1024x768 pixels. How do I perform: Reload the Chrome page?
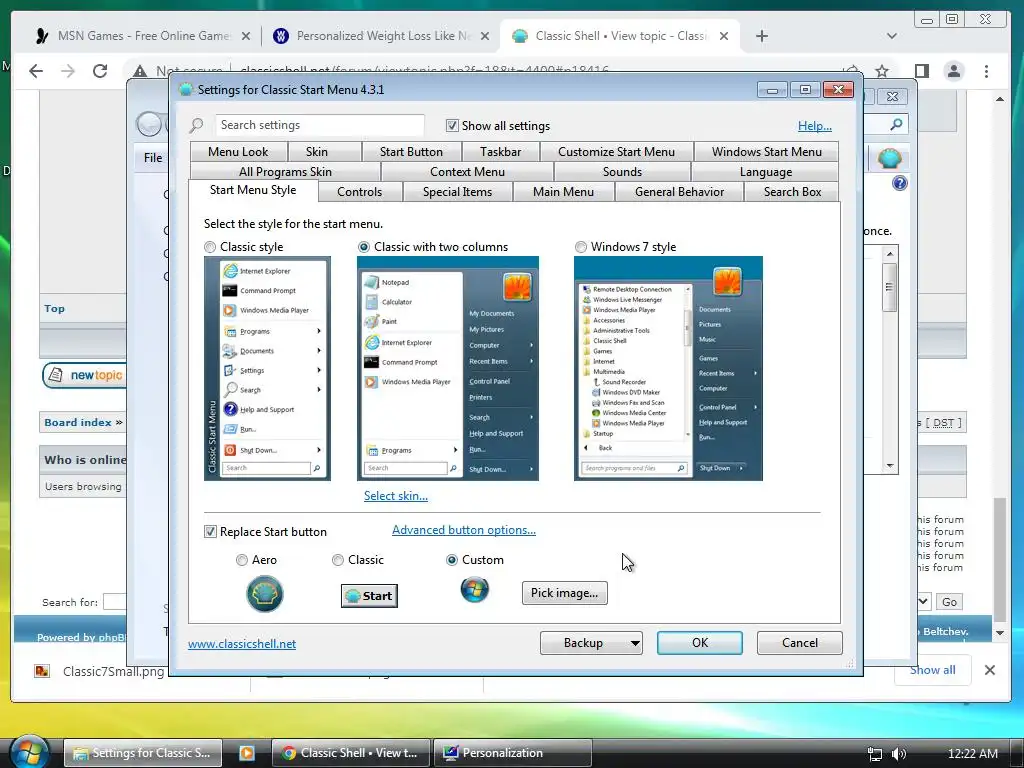pos(100,71)
